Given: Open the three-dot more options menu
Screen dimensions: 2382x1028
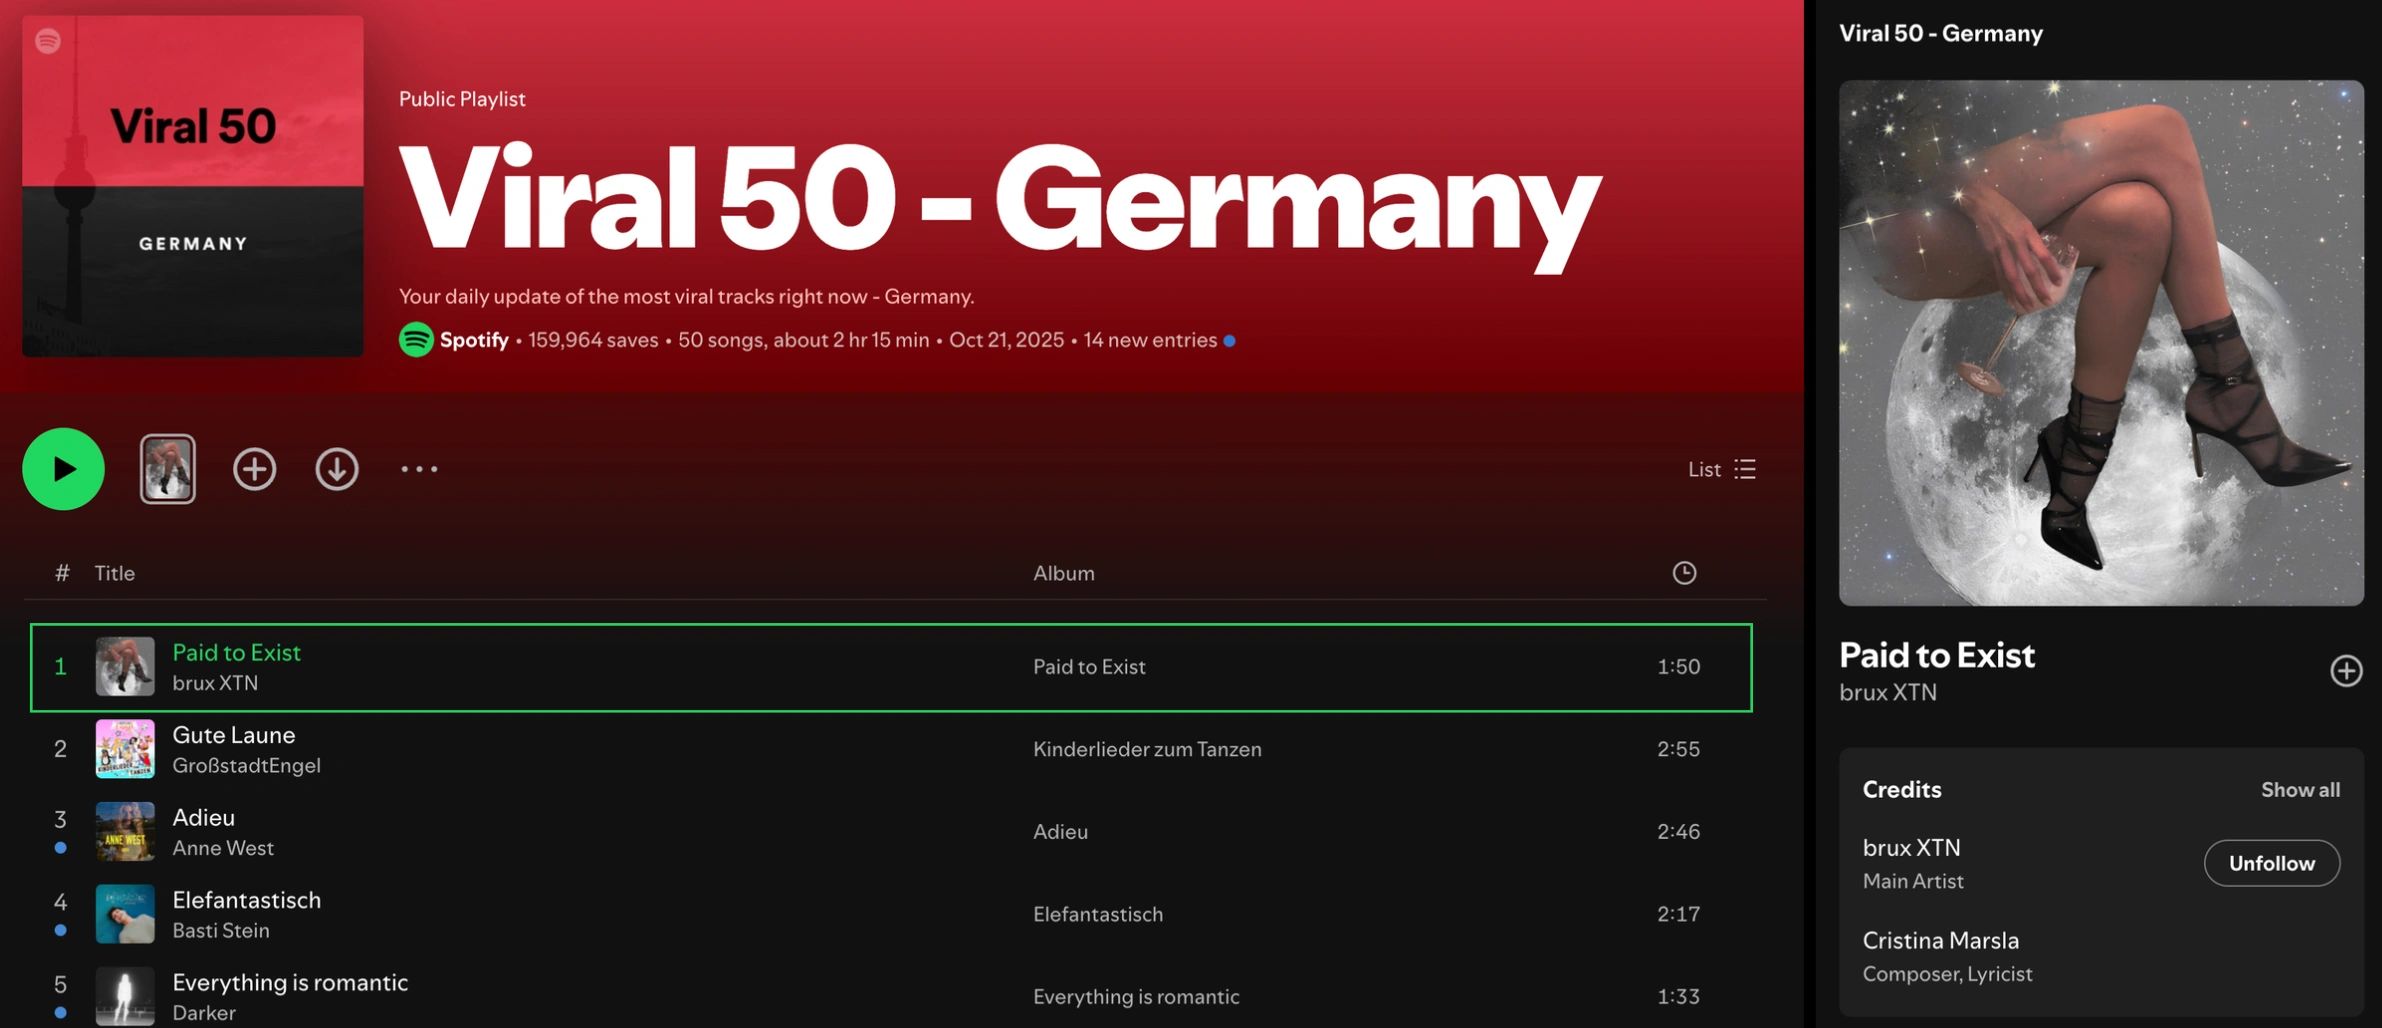Looking at the screenshot, I should (419, 469).
